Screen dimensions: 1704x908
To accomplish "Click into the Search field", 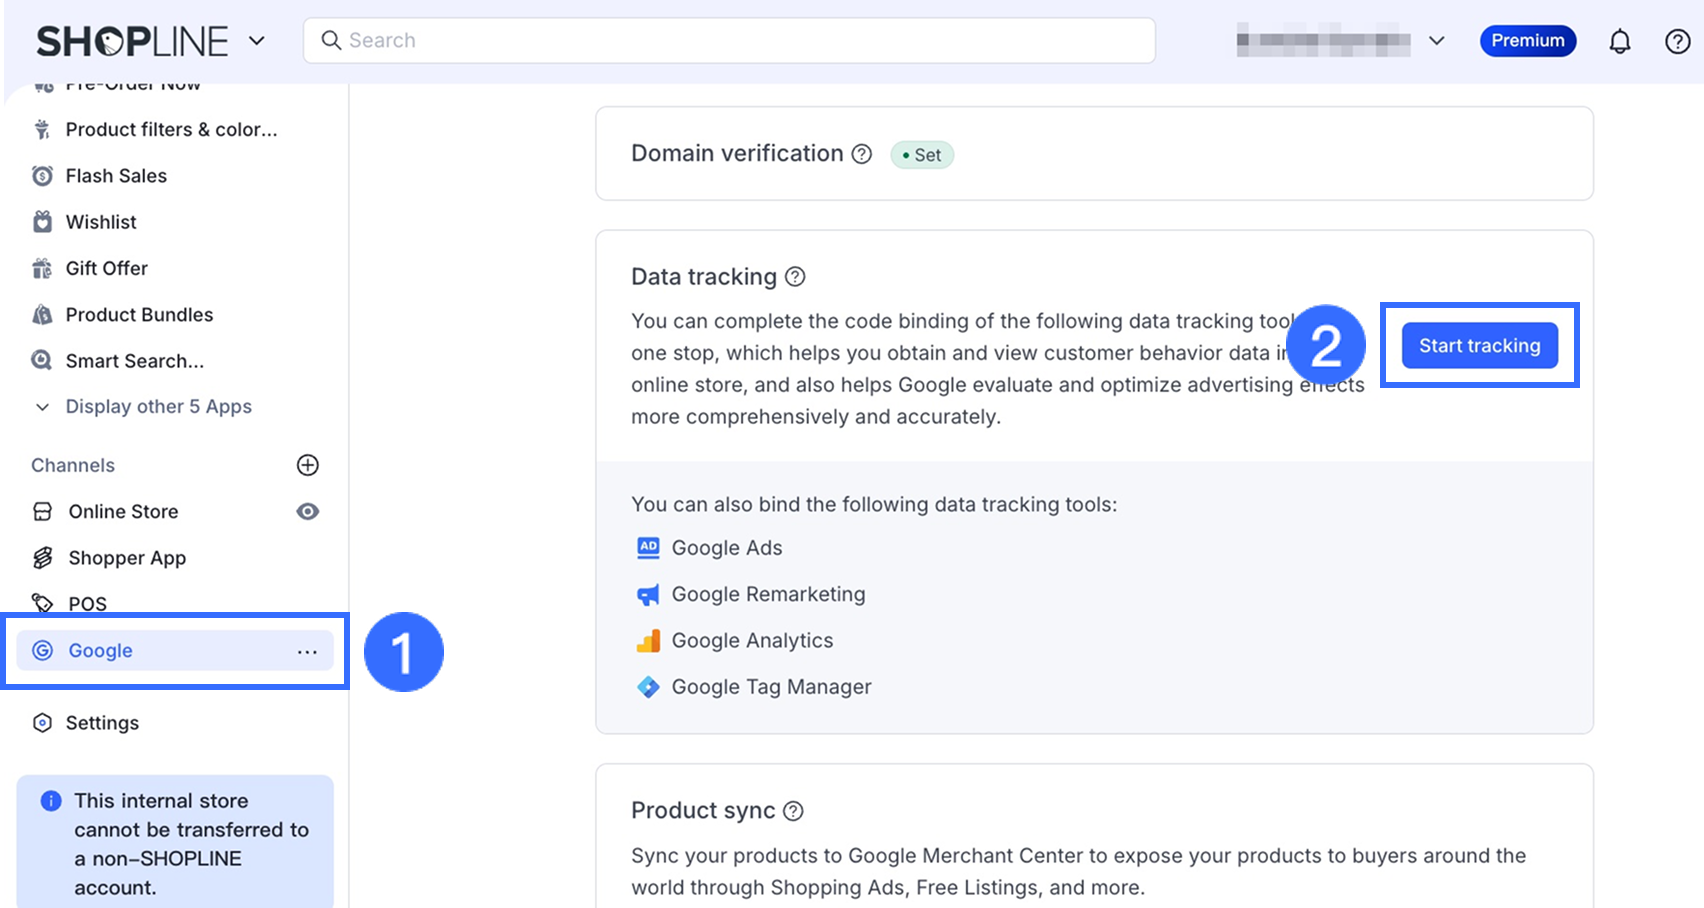I will point(730,41).
